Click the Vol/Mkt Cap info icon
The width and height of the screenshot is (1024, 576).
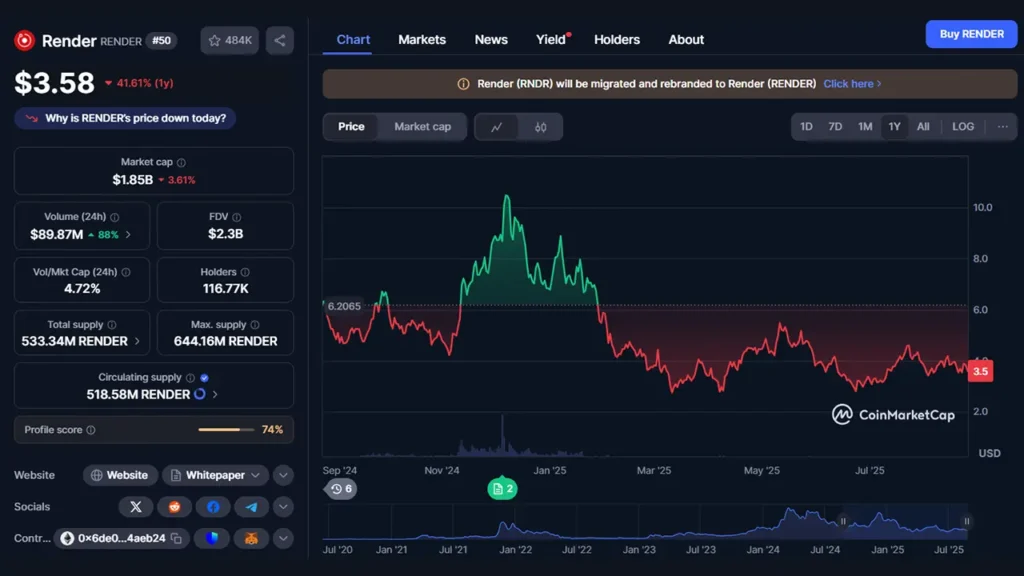point(126,272)
